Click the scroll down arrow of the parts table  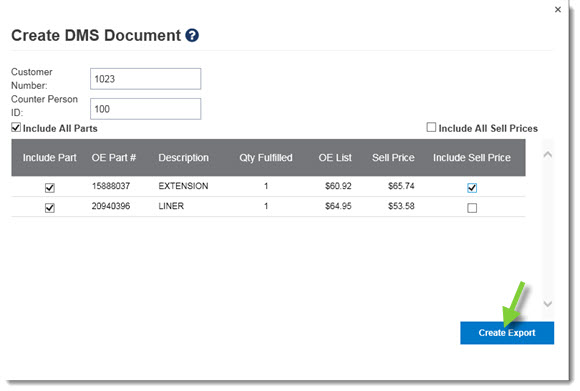[548, 304]
